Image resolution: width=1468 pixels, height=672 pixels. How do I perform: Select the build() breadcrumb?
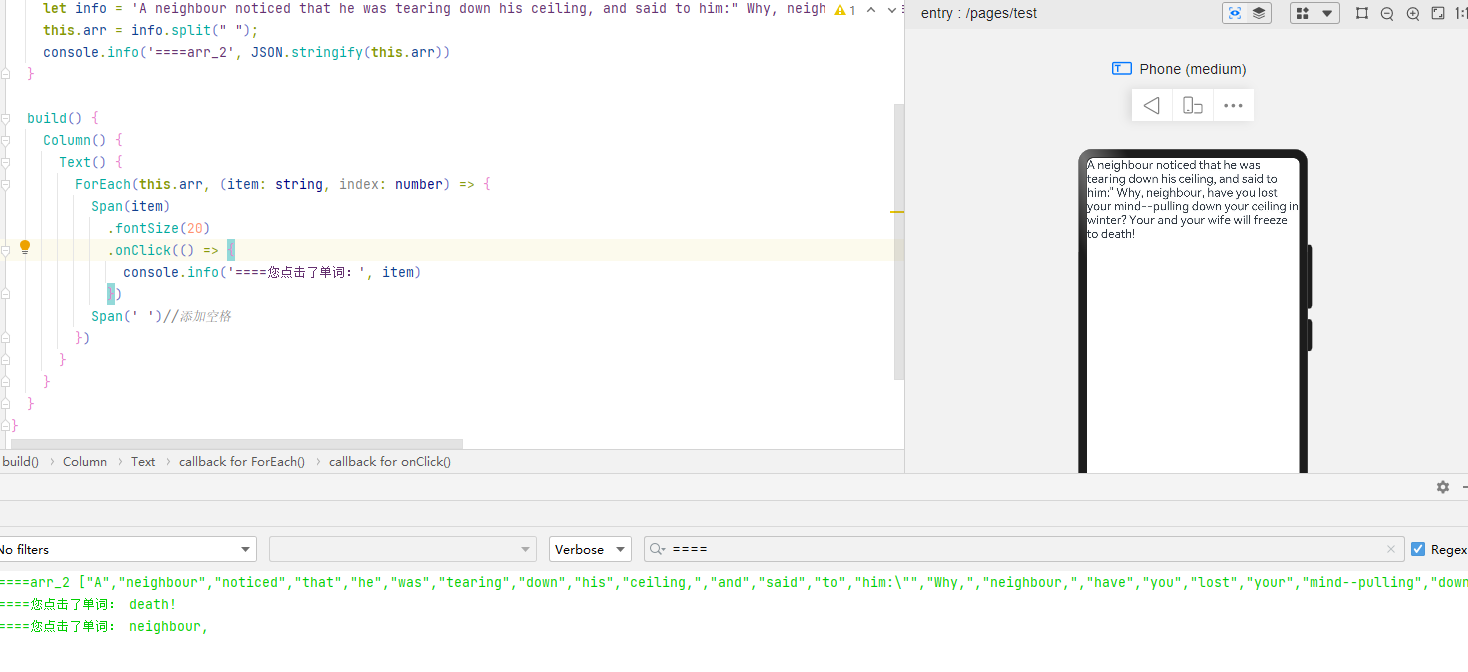[x=20, y=461]
